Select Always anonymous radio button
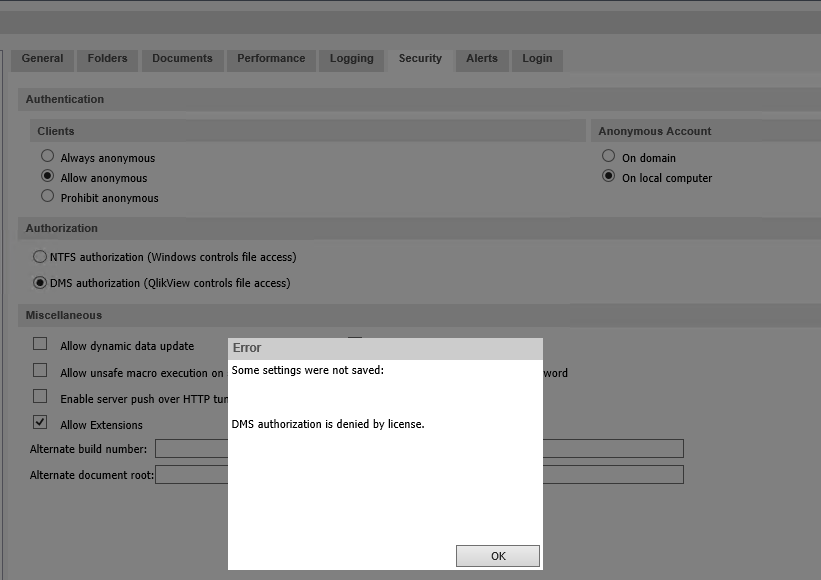 pos(48,156)
